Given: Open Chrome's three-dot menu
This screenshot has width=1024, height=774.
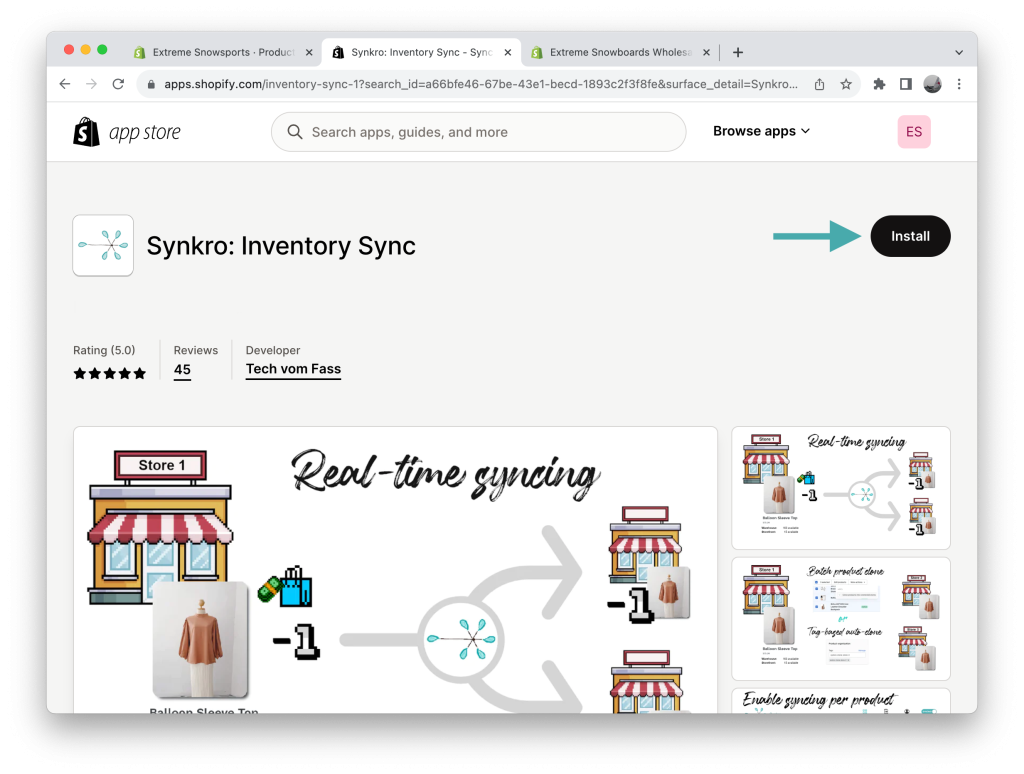Looking at the screenshot, I should pos(959,84).
